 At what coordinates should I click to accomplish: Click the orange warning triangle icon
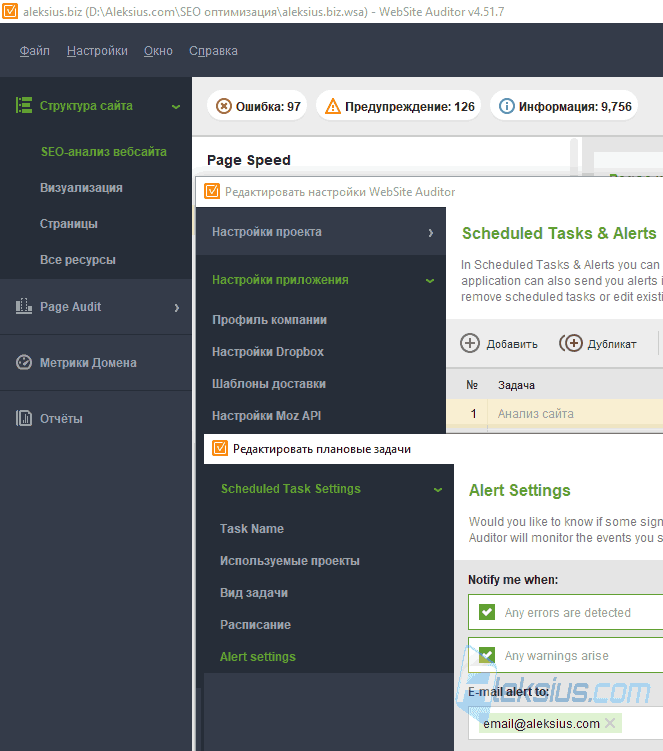[332, 106]
